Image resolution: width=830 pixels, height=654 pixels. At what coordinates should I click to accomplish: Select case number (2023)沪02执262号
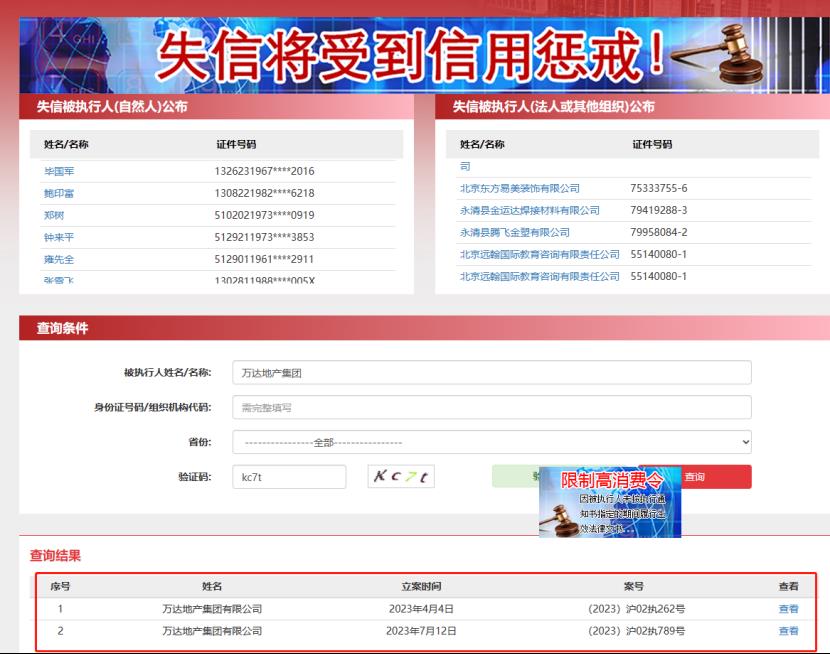(636, 609)
